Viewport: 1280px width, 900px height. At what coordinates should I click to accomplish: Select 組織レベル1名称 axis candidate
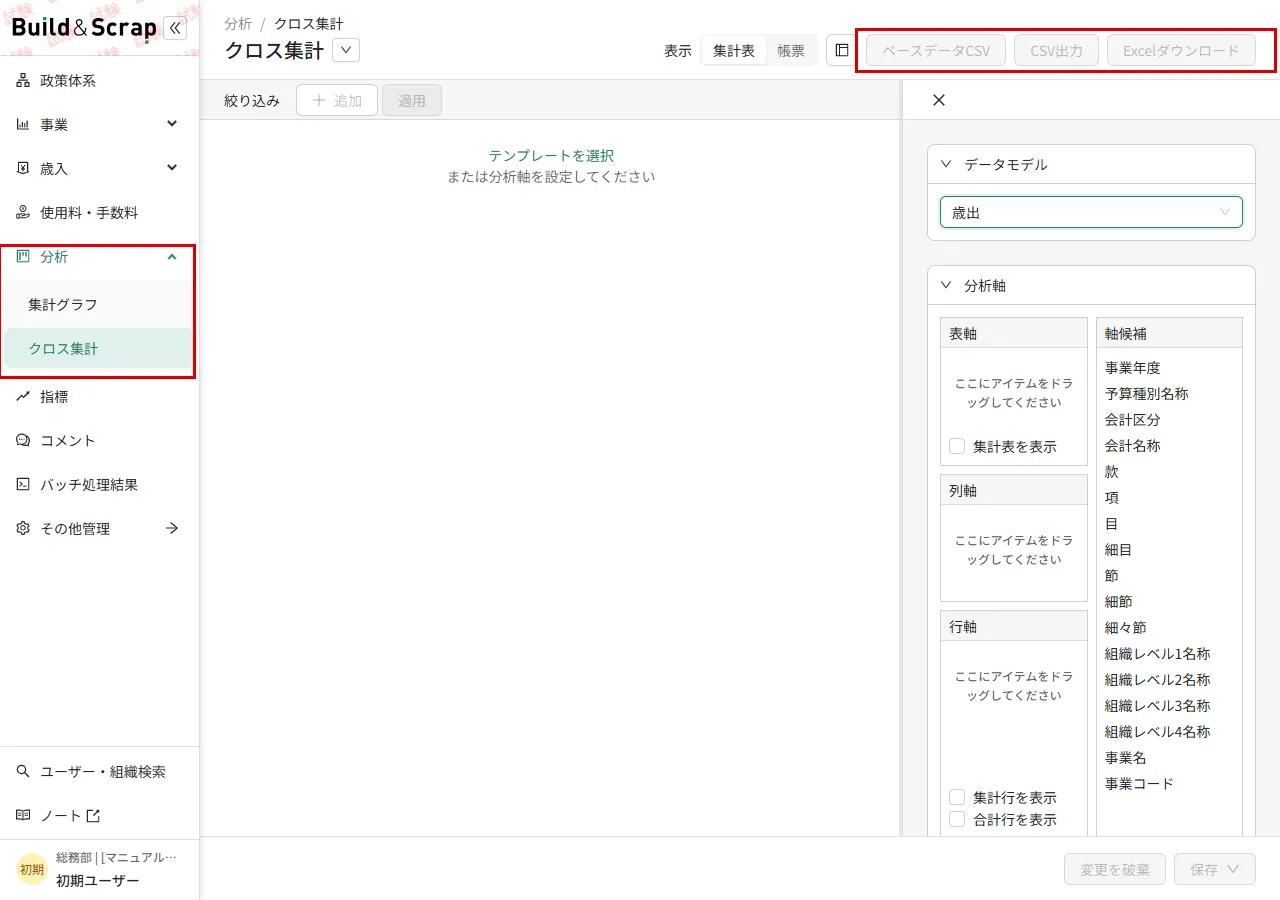[x=1158, y=654]
